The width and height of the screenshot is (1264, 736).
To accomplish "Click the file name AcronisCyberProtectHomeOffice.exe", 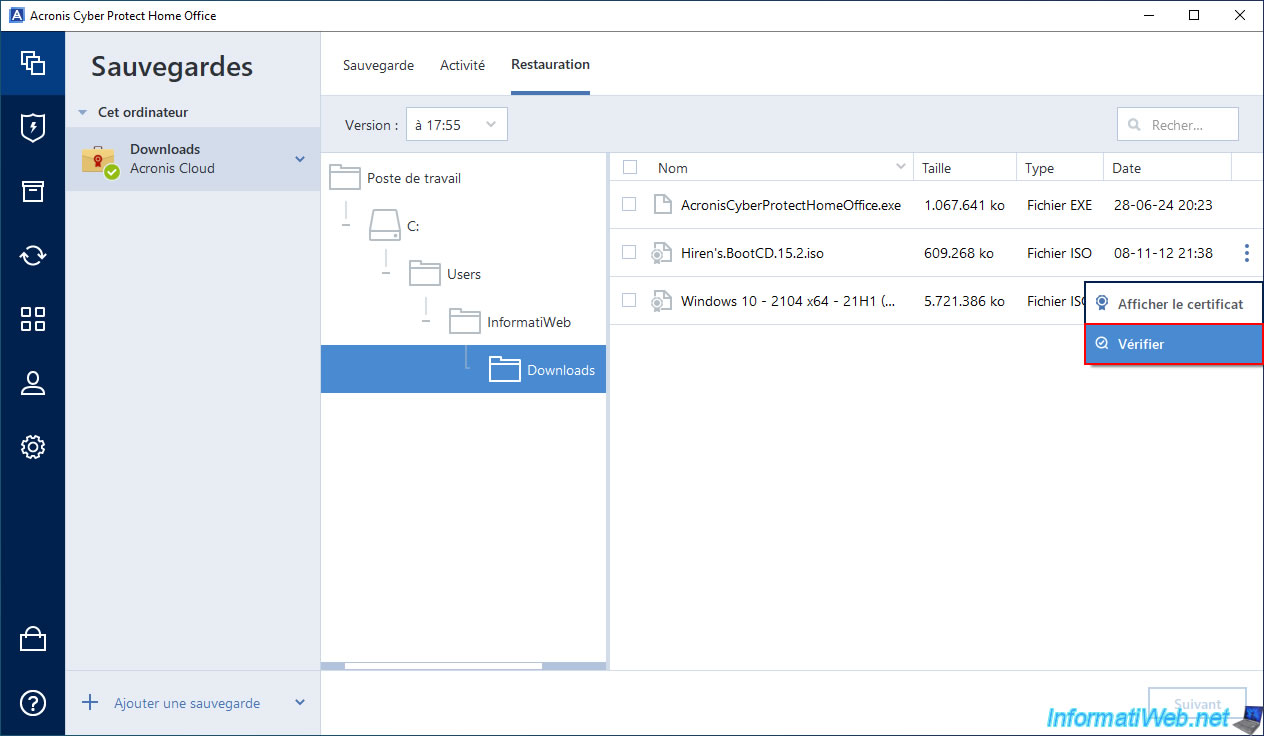I will (x=791, y=205).
